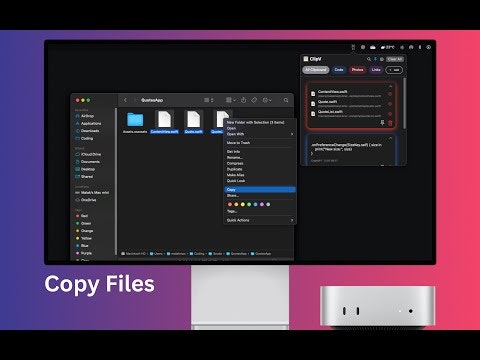Apply the green tag color in context menu
Image resolution: width=480 pixels, height=360 pixels.
pos(249,204)
